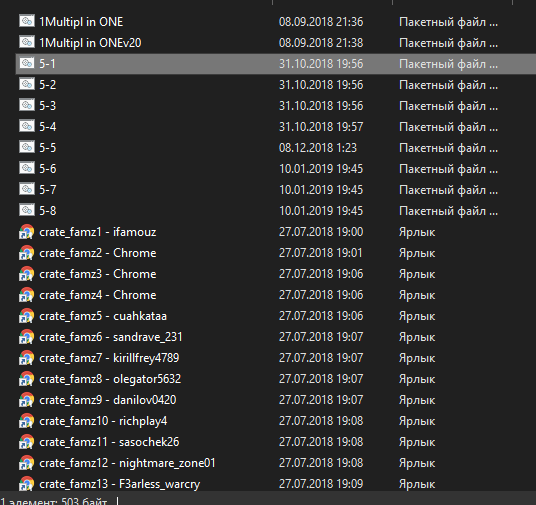Screen dimensions: 536x505
Task: Select Chrome shortcut icon of crate_famz5 - cuahkataa
Action: click(x=26, y=316)
